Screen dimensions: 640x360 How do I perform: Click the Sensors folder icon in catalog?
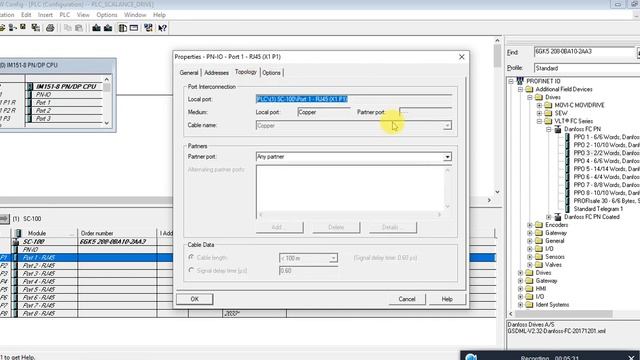click(x=539, y=257)
